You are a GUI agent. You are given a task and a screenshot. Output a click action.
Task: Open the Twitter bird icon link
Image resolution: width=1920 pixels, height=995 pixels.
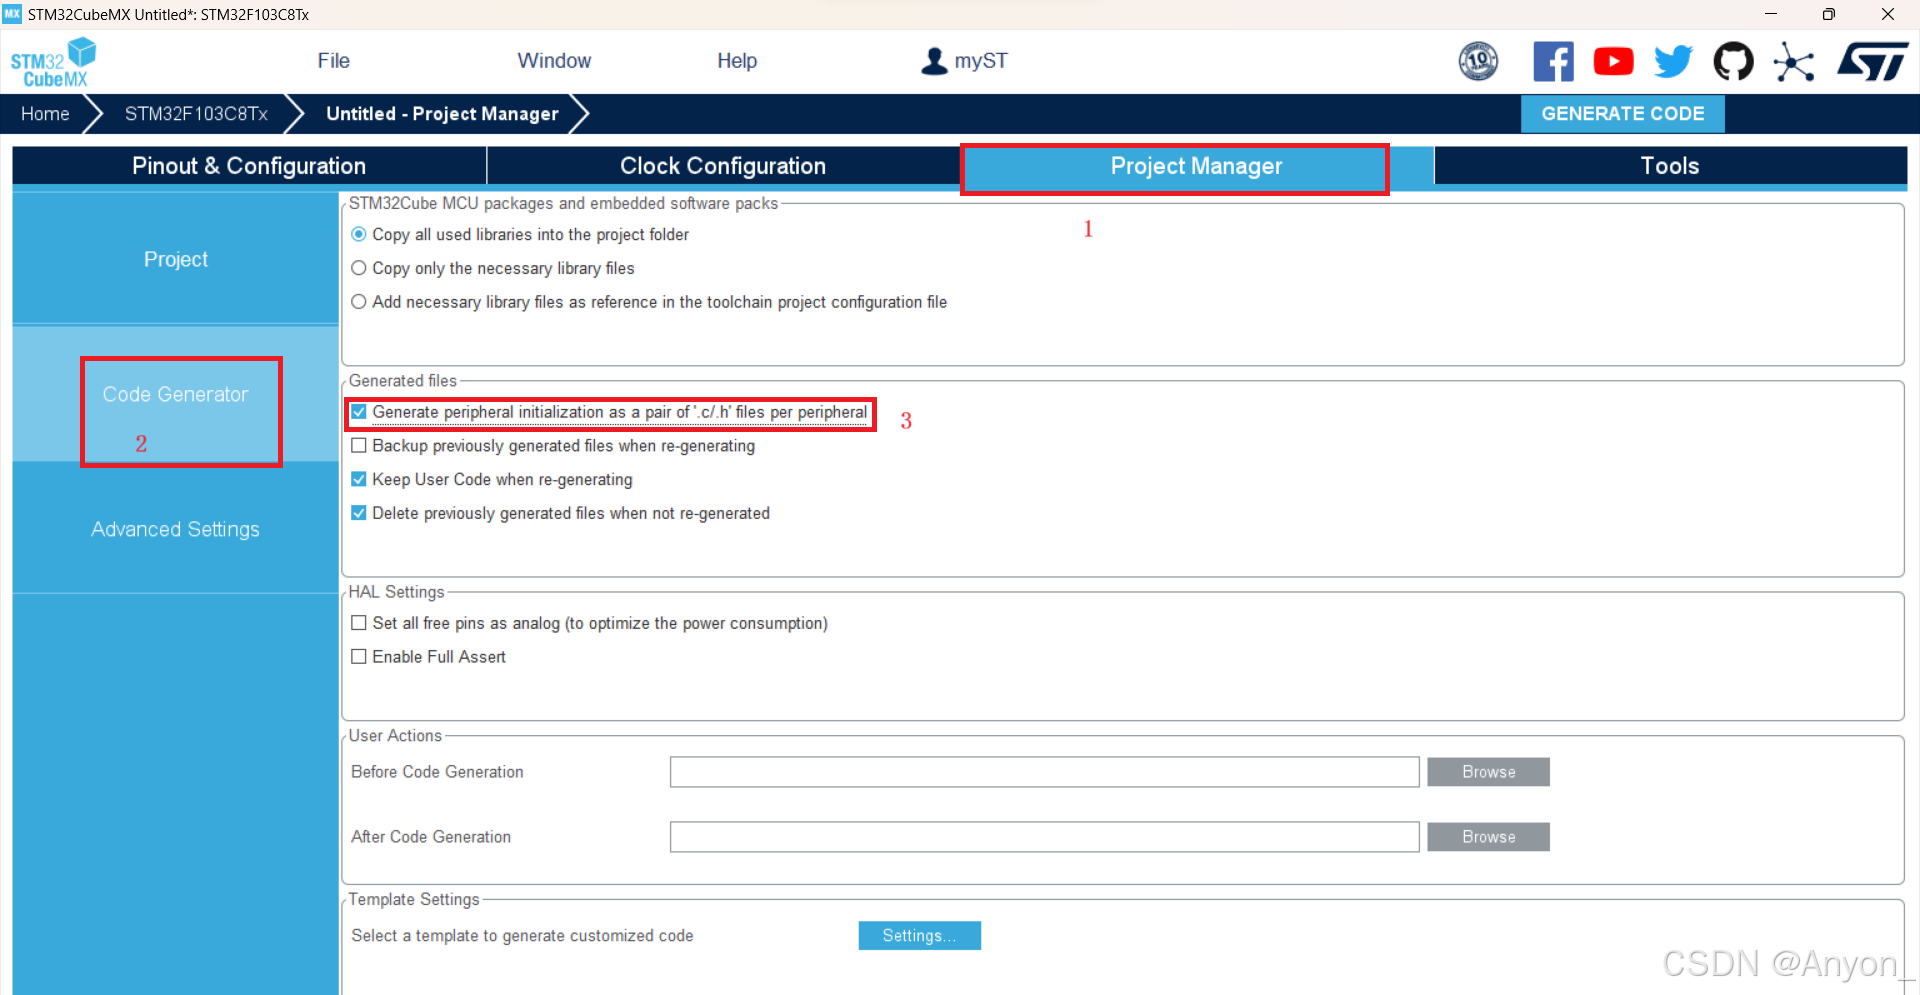pyautogui.click(x=1673, y=61)
